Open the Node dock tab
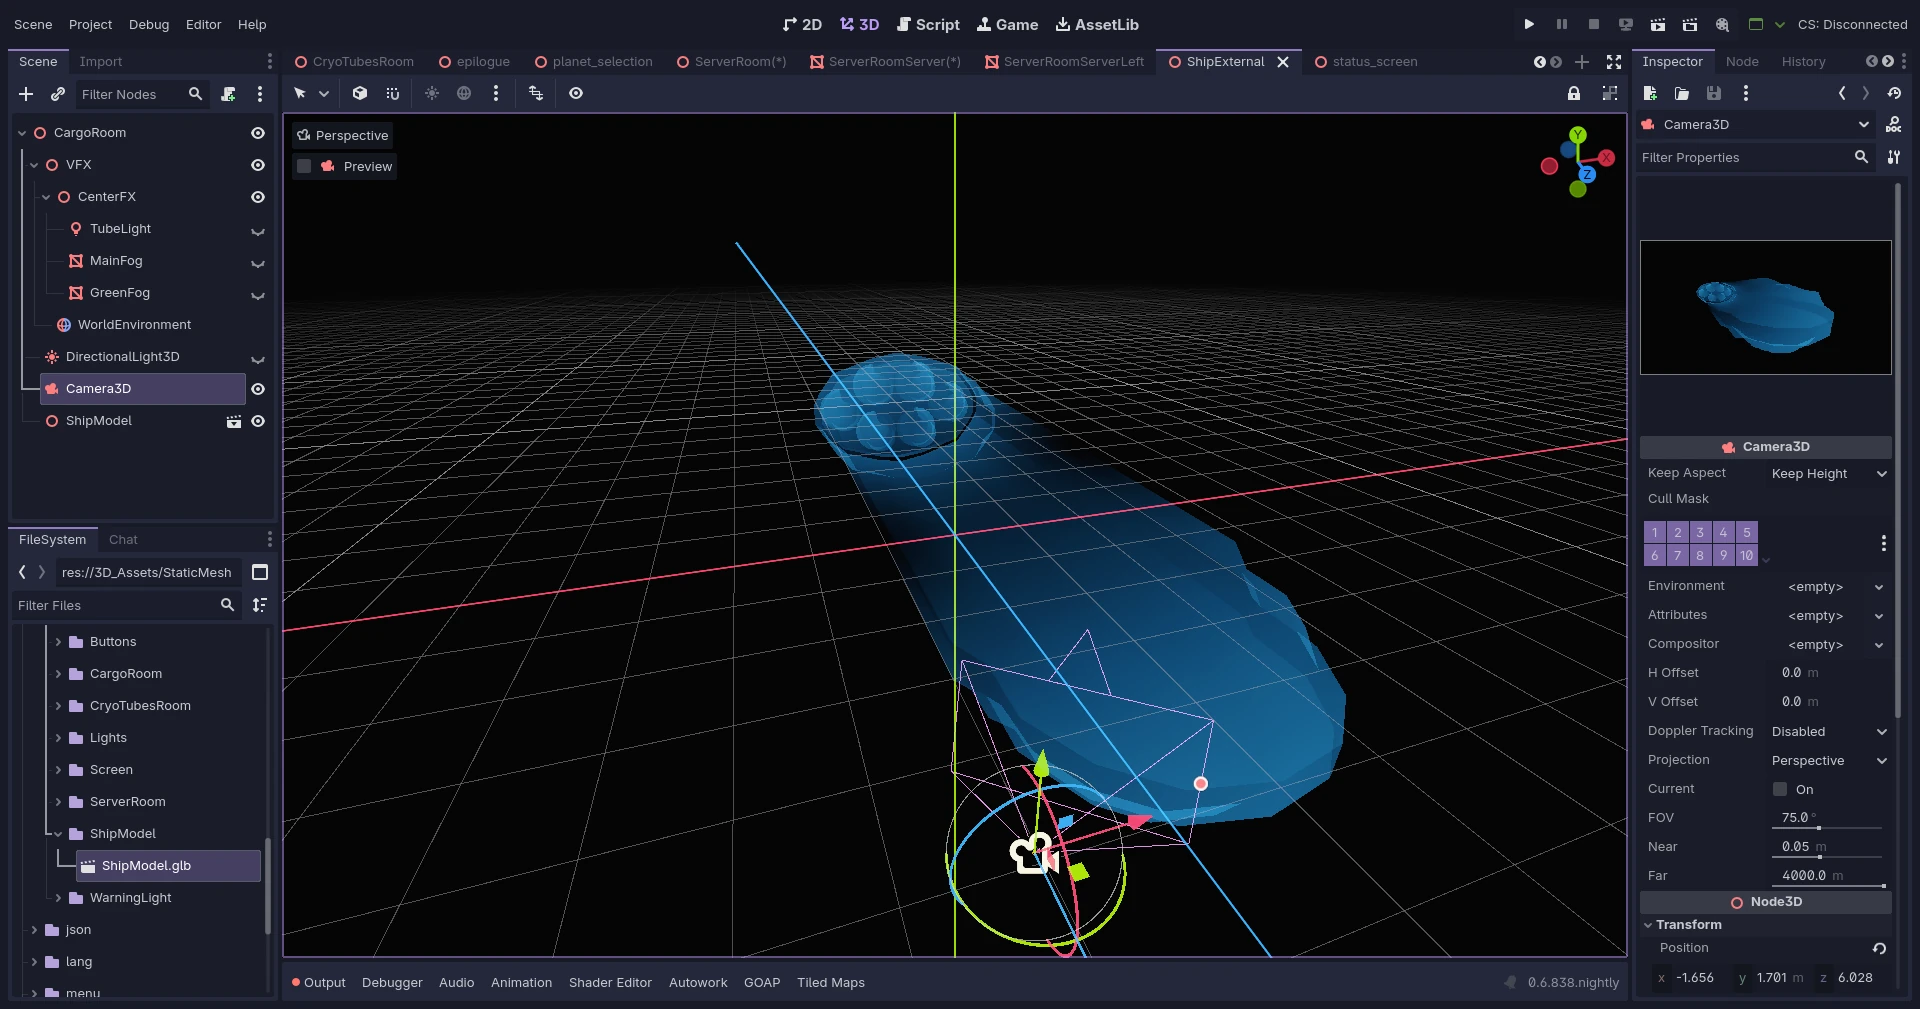Viewport: 1920px width, 1009px height. click(1742, 62)
